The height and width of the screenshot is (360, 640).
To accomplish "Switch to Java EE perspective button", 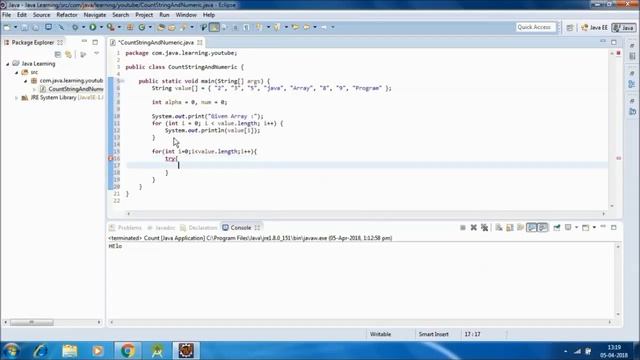I will coord(594,27).
